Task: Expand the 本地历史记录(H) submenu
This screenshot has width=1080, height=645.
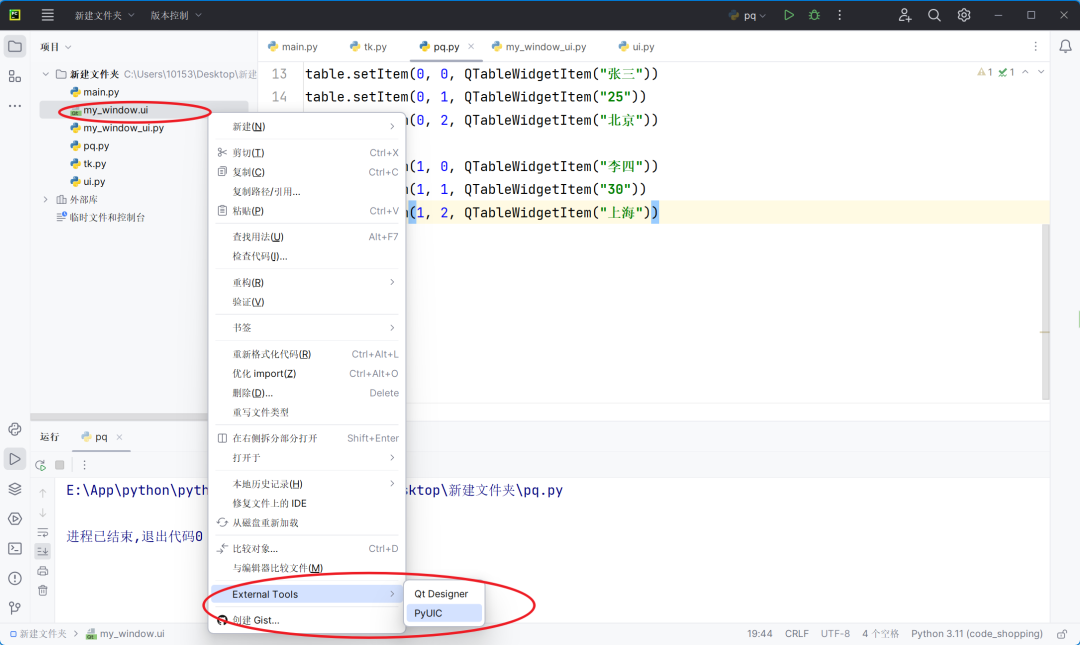Action: [307, 484]
